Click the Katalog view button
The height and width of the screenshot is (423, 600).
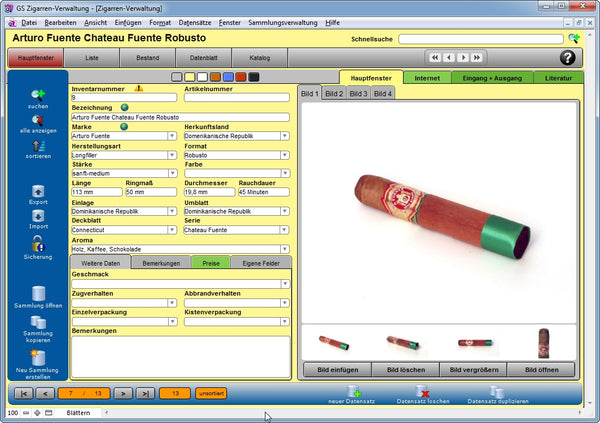260,58
